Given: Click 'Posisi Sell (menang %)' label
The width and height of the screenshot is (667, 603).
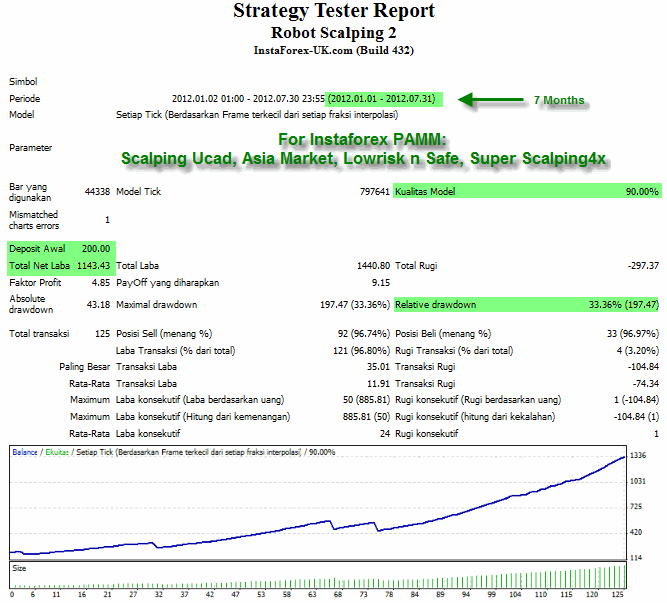Looking at the screenshot, I should (x=164, y=334).
